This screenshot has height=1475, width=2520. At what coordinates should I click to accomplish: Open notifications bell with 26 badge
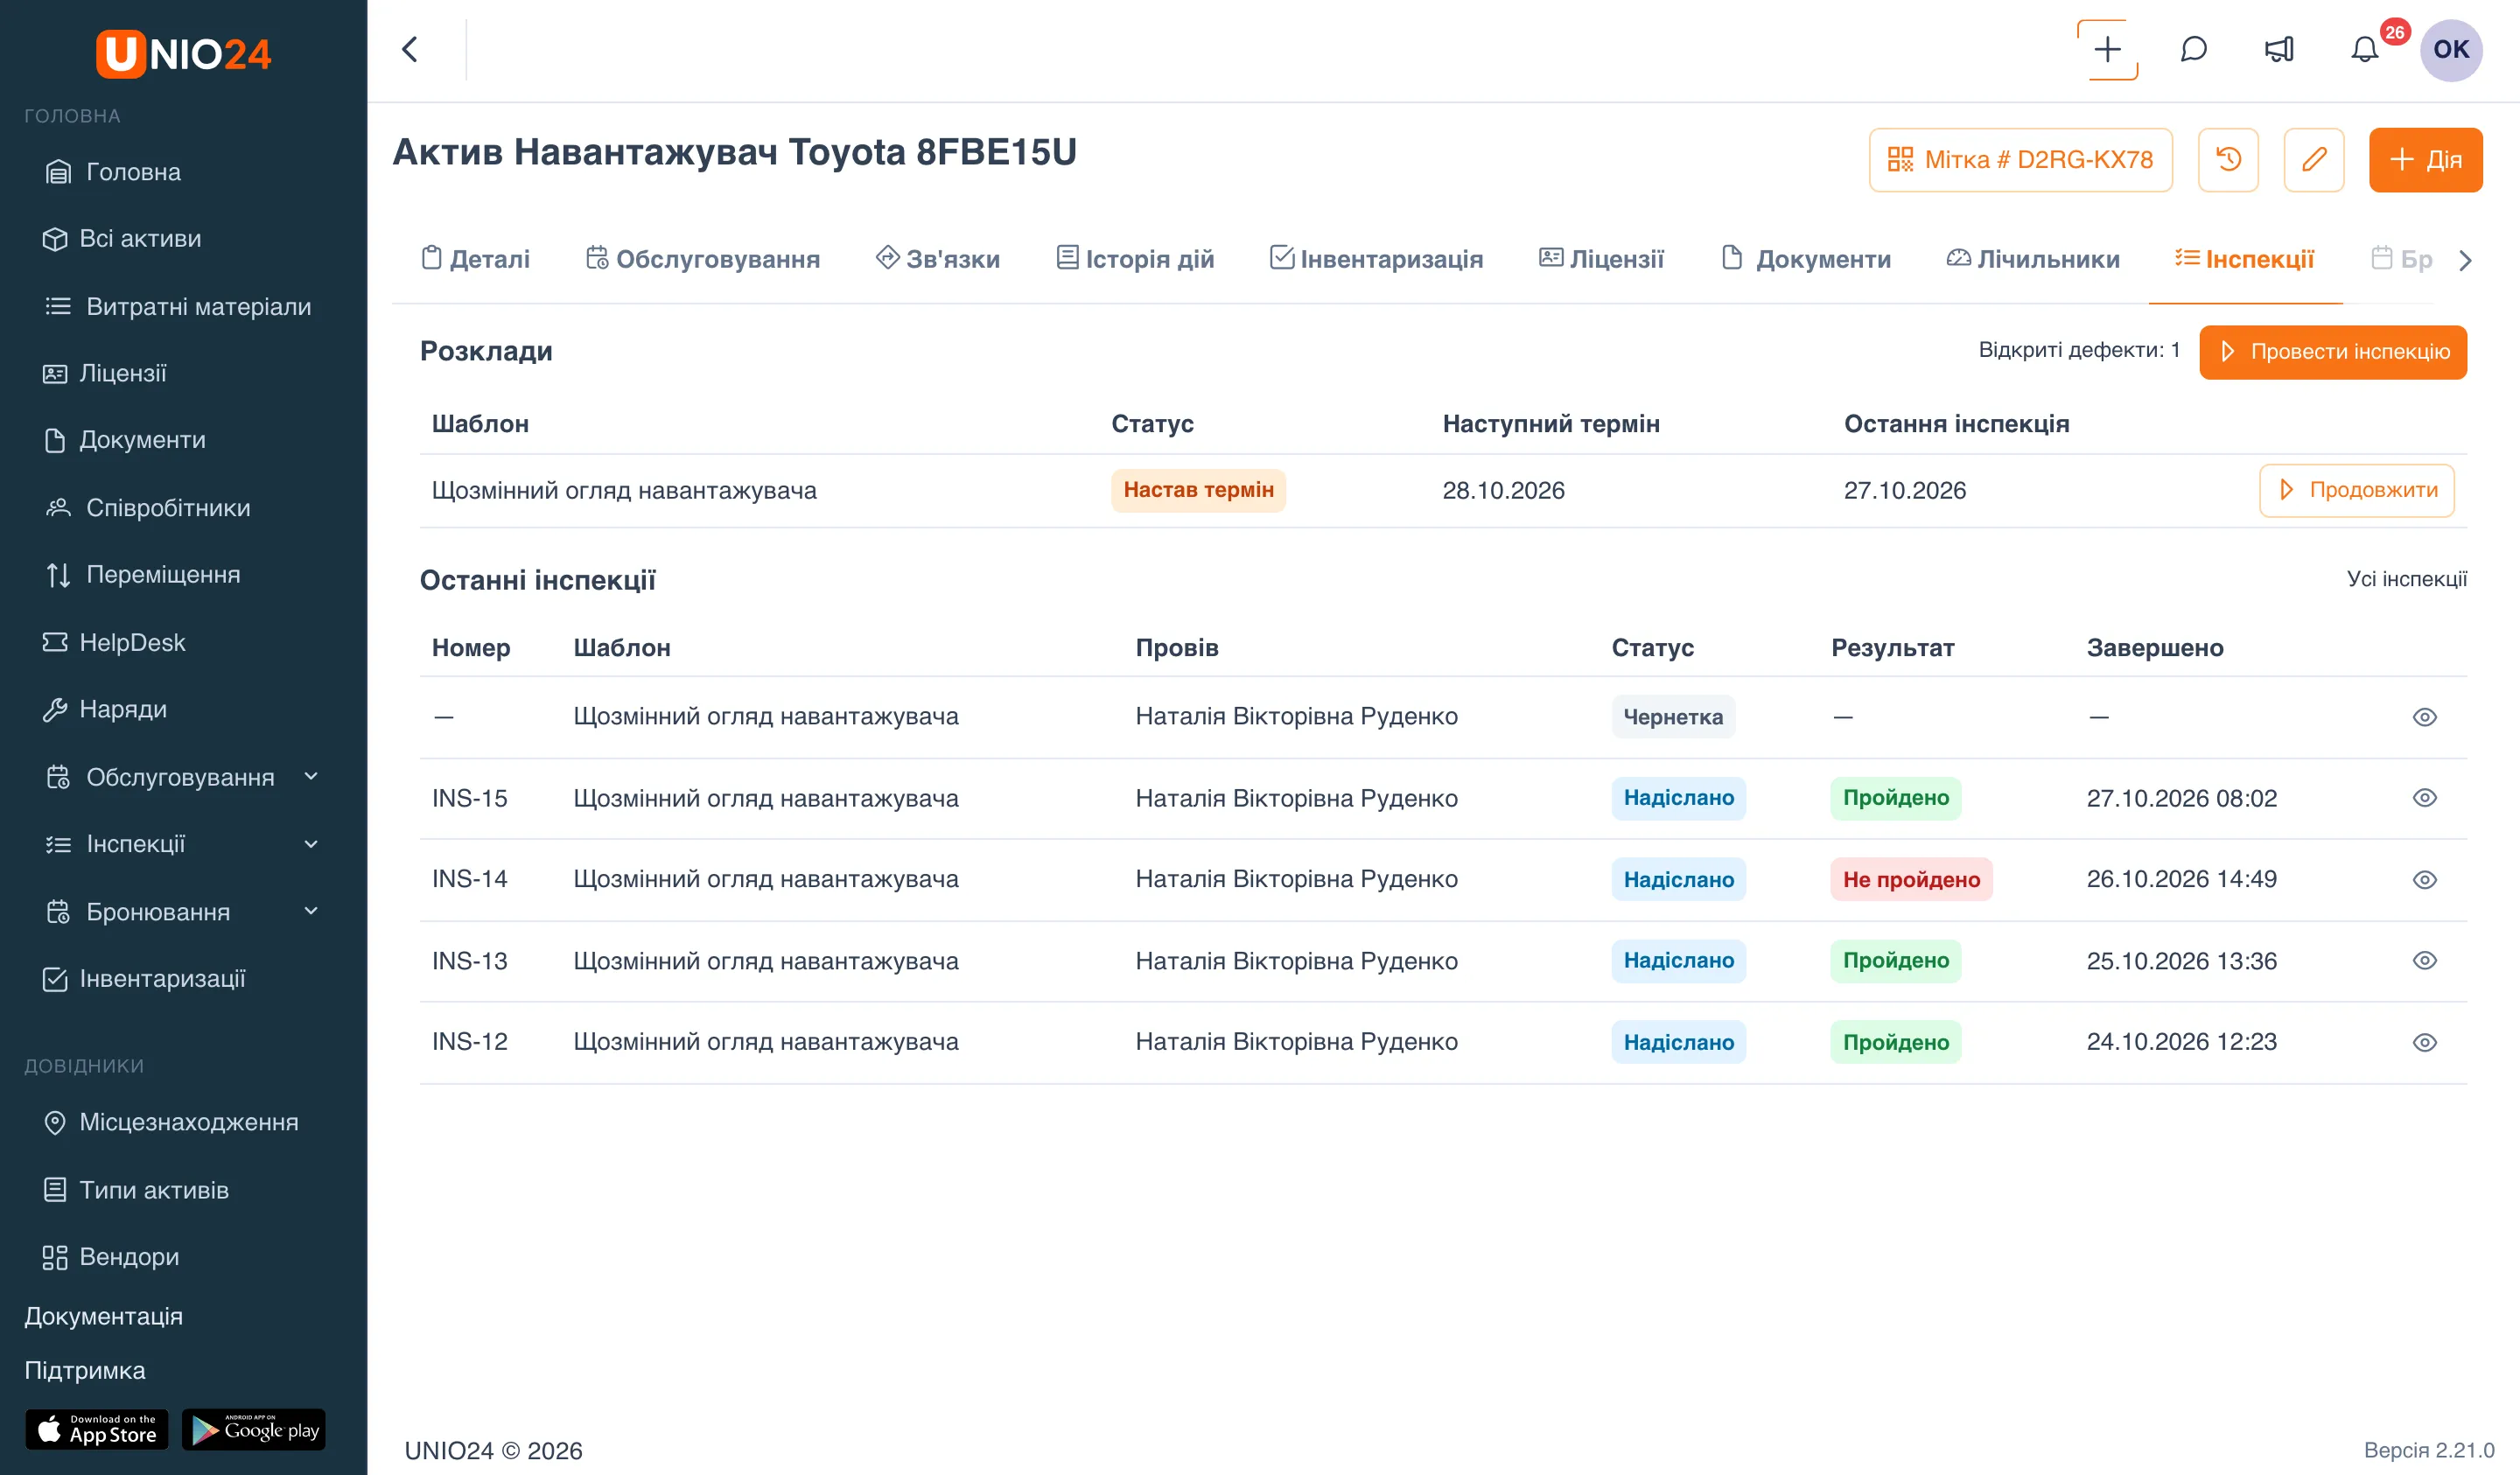coord(2365,49)
